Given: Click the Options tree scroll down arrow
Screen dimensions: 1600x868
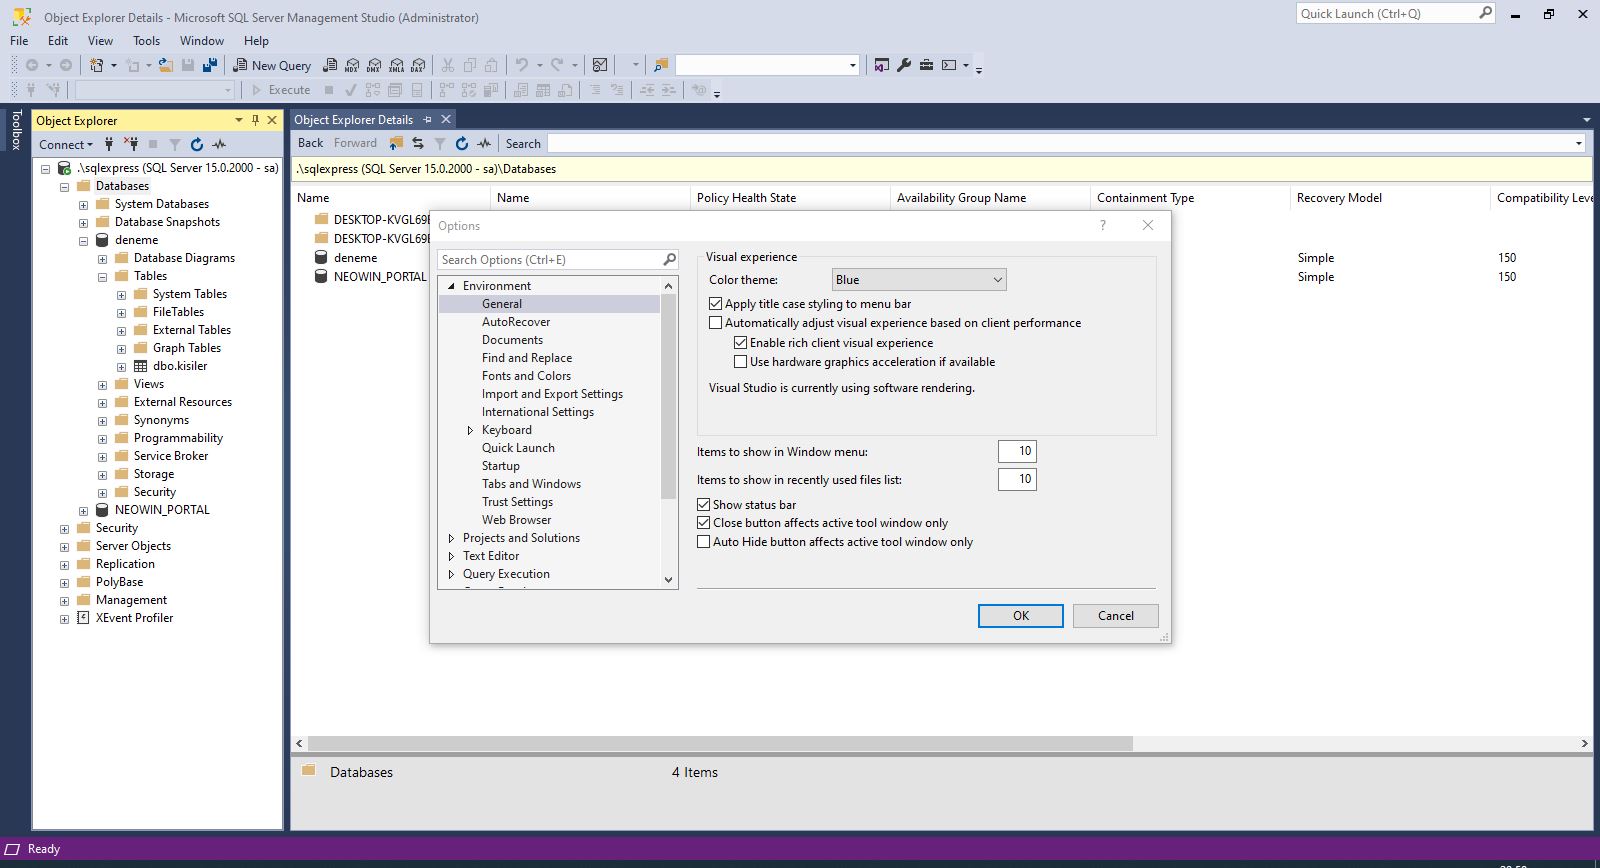Looking at the screenshot, I should (x=669, y=580).
